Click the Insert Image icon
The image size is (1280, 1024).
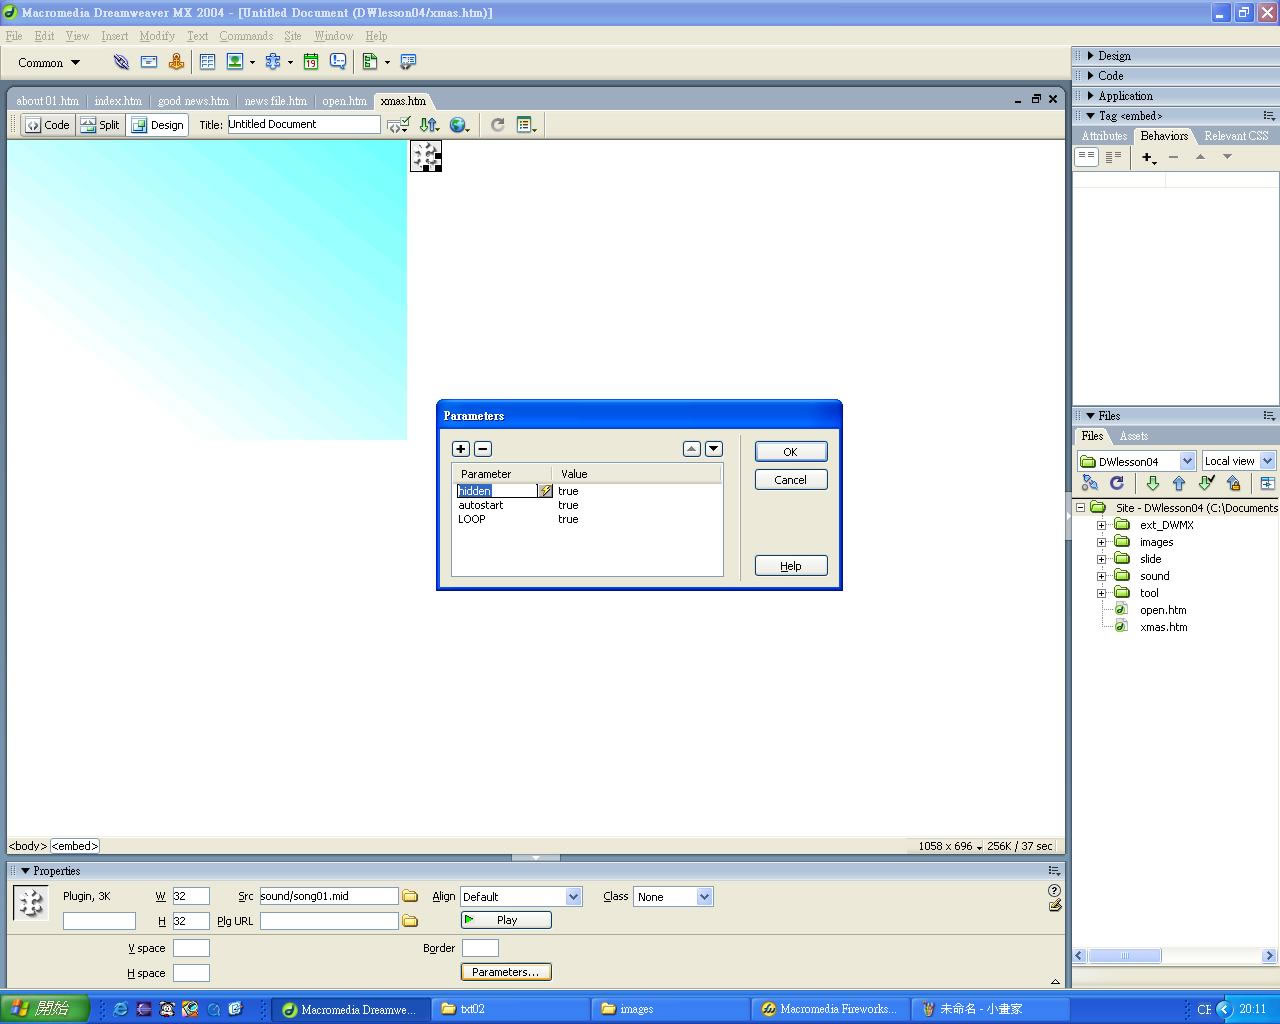[235, 62]
